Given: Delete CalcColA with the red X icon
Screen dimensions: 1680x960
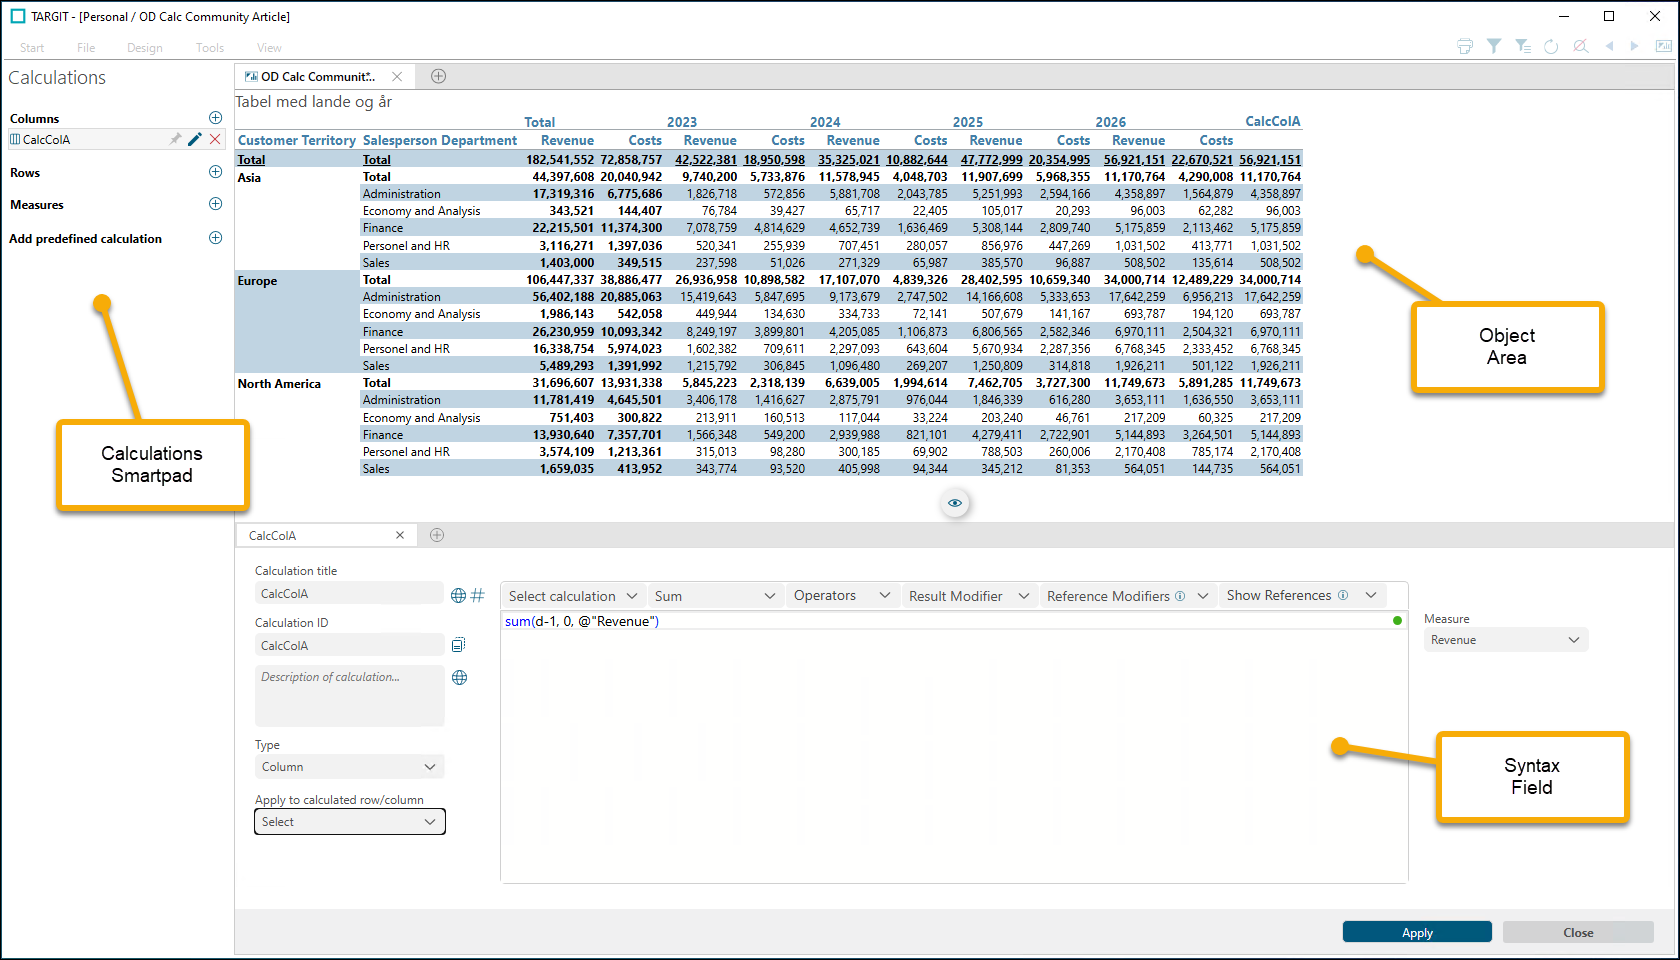Looking at the screenshot, I should click(x=215, y=139).
